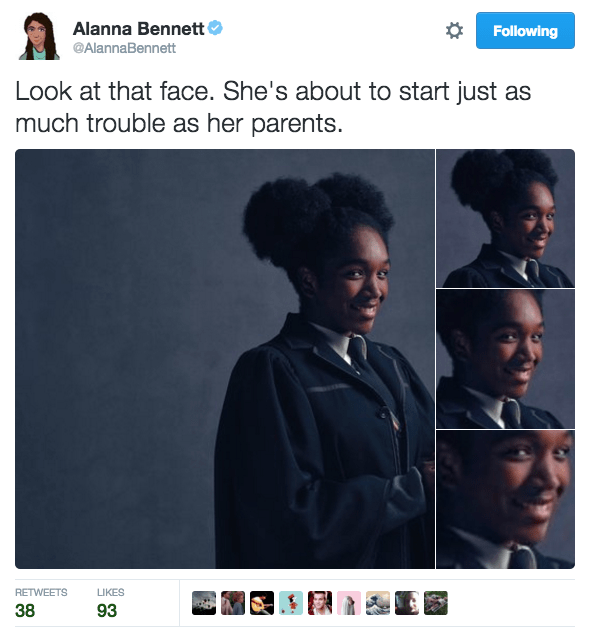Open the @AlannaBennett handle link
This screenshot has height=631, width=594.
click(x=124, y=48)
